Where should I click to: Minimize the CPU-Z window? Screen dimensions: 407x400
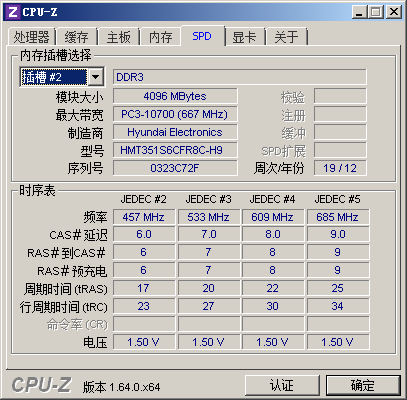click(359, 12)
